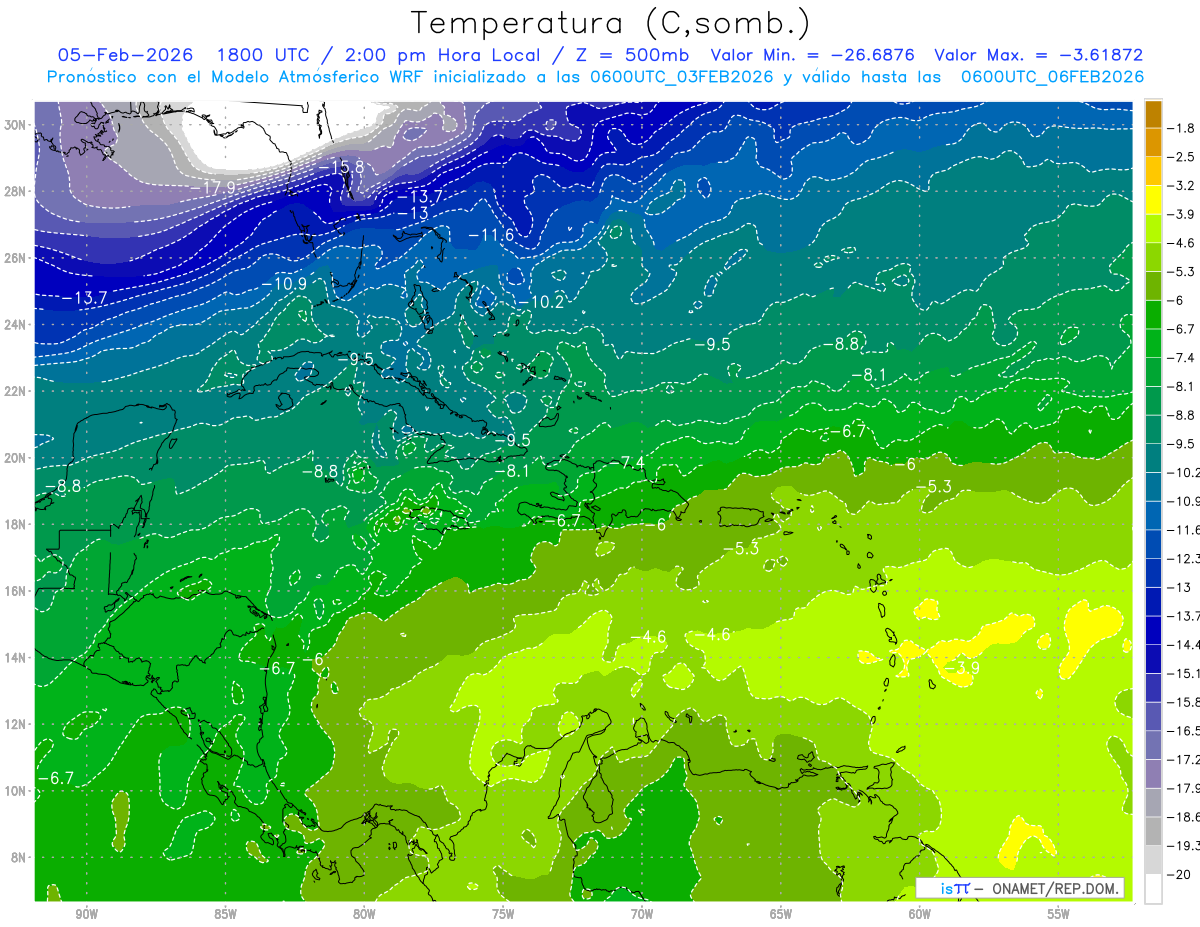Click the '18N' latitude axis label
Viewport: 1200px width, 927px height.
[17, 524]
